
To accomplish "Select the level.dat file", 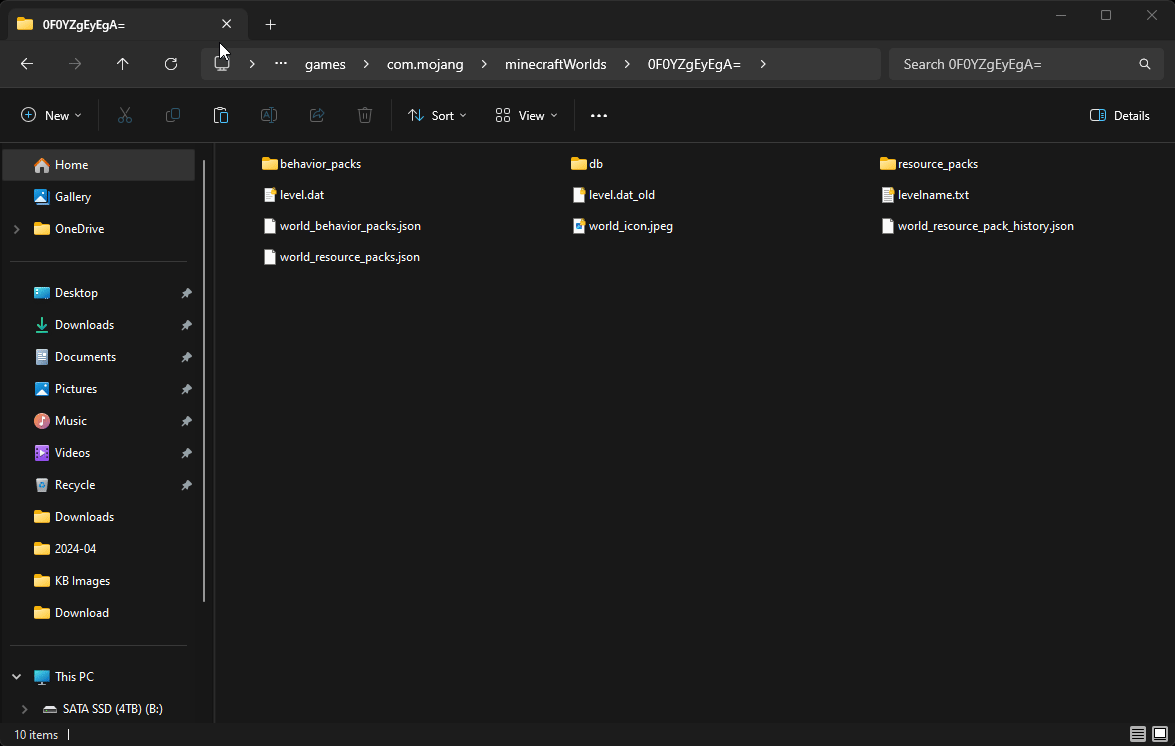I will click(301, 195).
